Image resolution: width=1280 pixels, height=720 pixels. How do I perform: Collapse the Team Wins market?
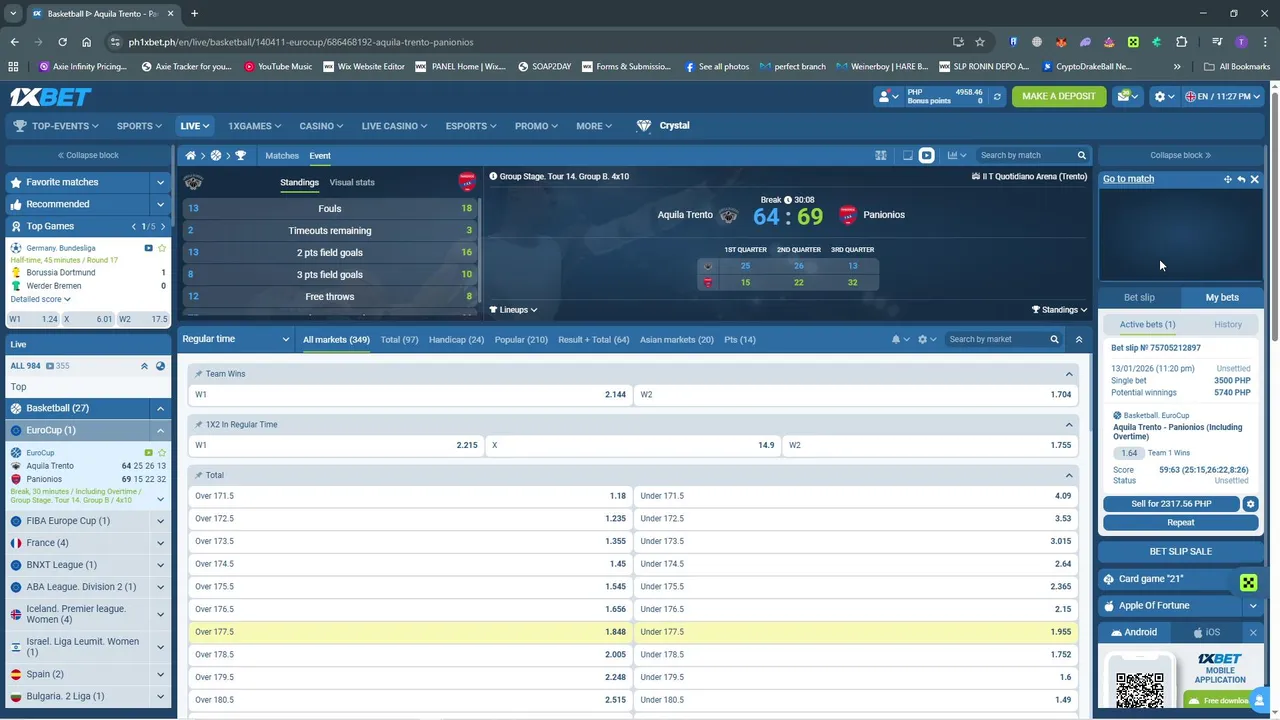(x=1069, y=374)
